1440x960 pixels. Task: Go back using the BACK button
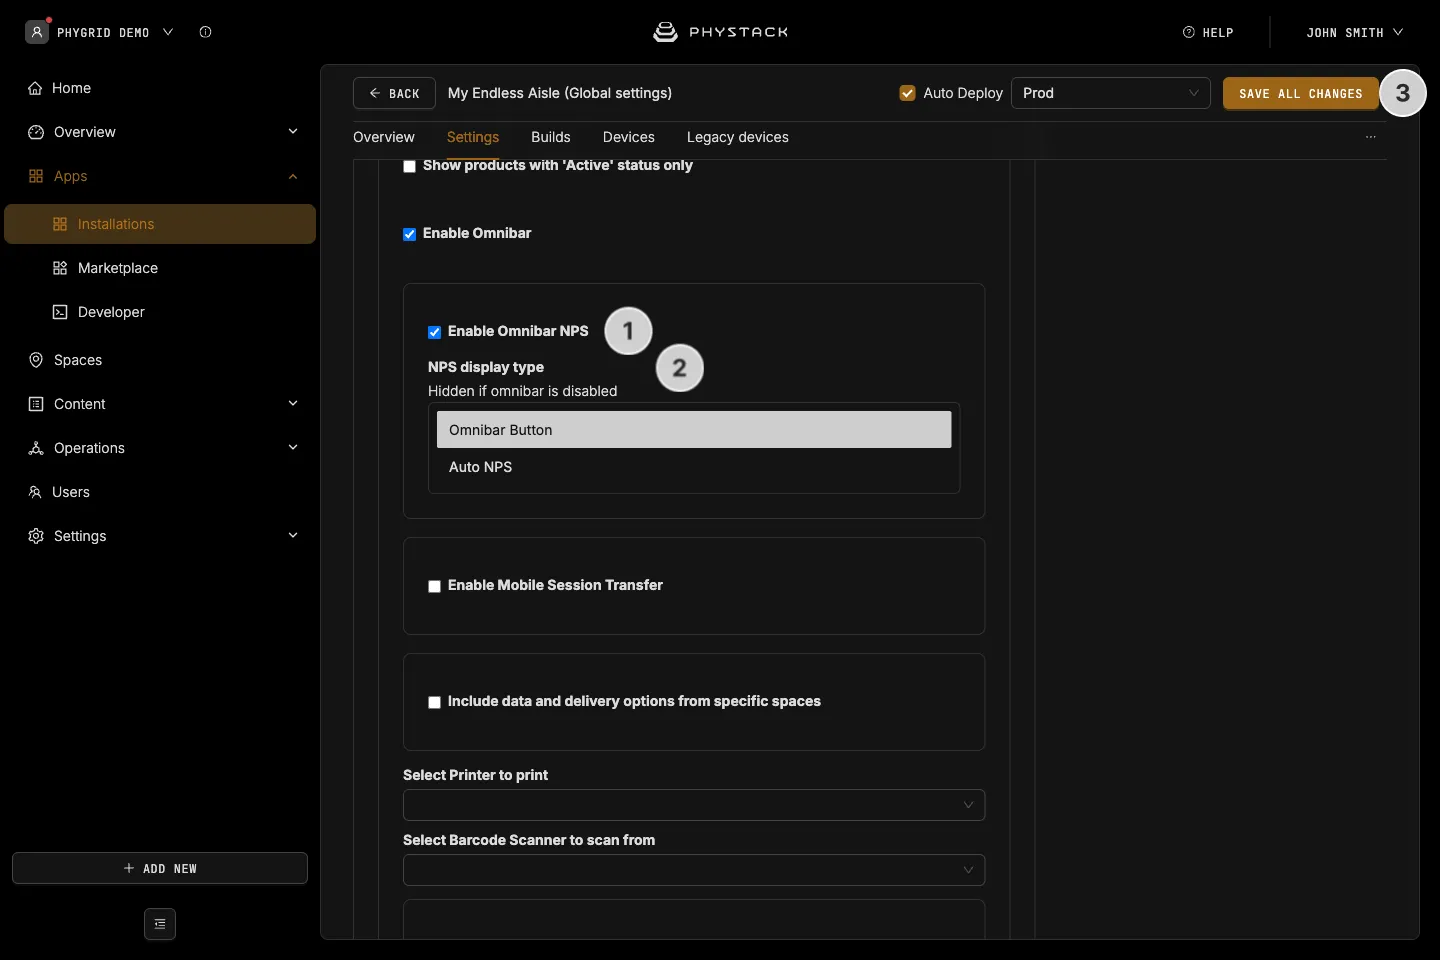click(394, 93)
